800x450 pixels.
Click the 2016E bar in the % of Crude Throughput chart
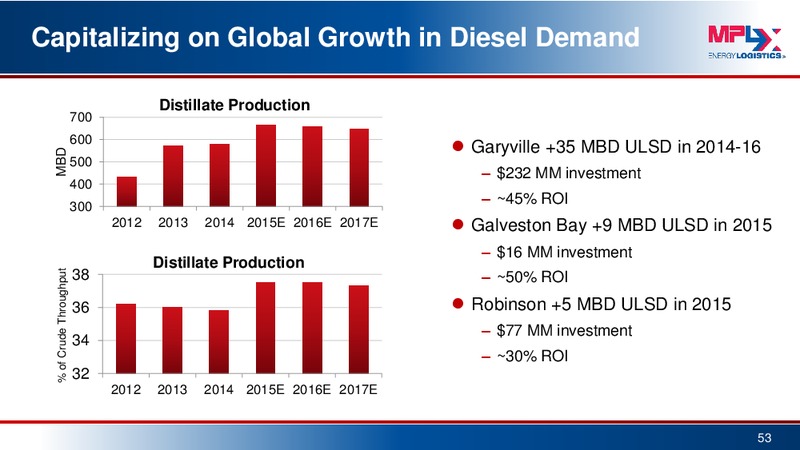pyautogui.click(x=312, y=328)
